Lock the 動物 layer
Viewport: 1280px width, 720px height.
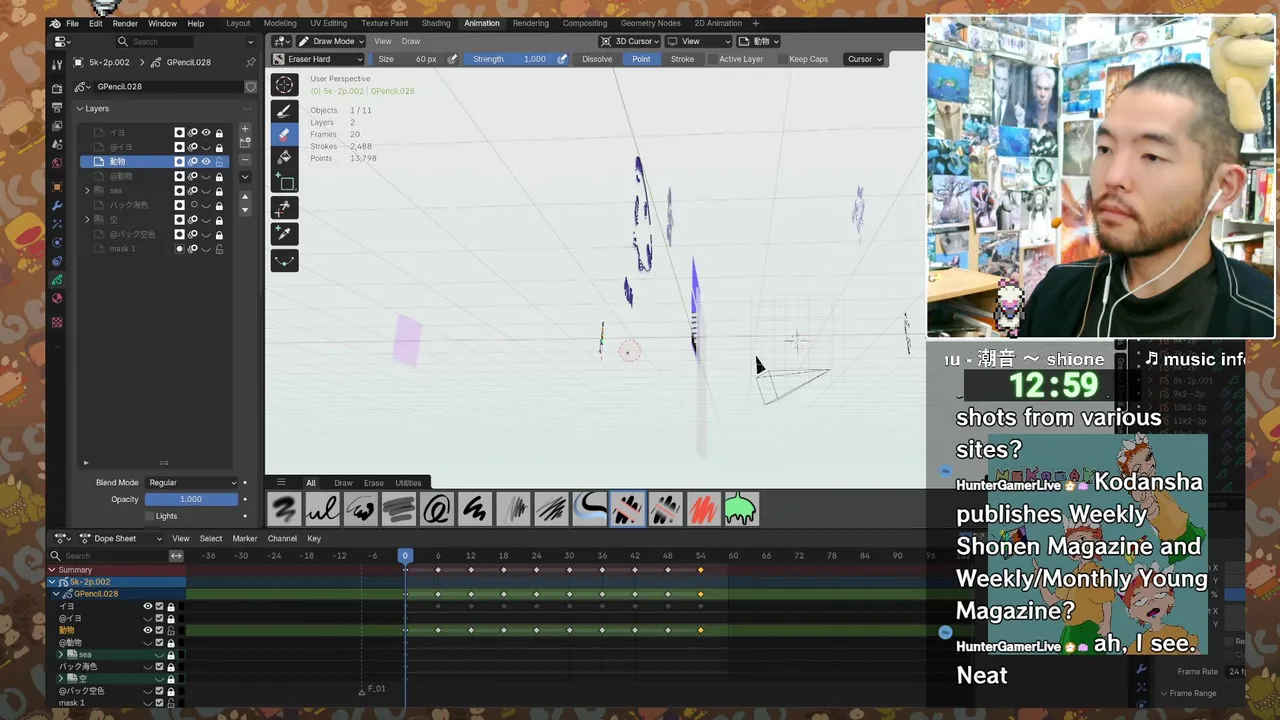tap(219, 161)
